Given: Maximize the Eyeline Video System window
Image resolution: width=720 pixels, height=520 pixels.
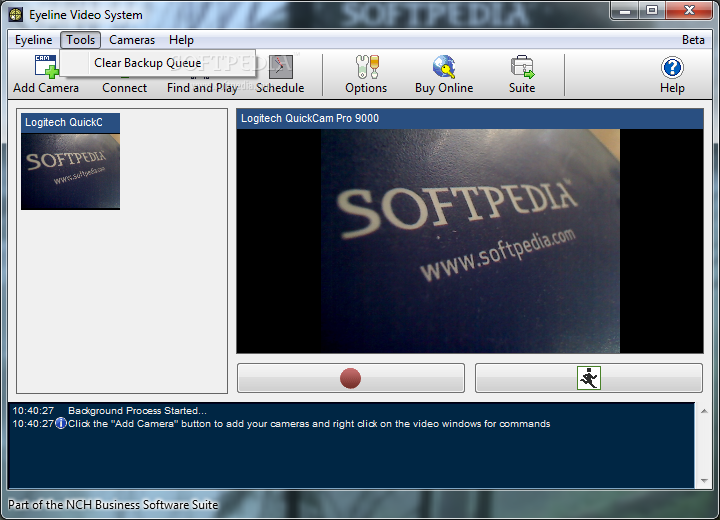Looking at the screenshot, I should point(652,11).
